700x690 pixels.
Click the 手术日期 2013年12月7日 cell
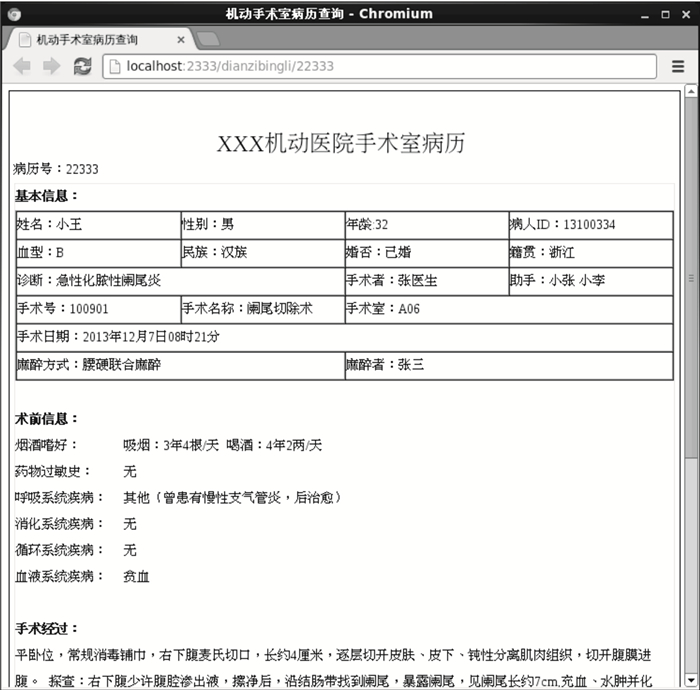(x=344, y=337)
